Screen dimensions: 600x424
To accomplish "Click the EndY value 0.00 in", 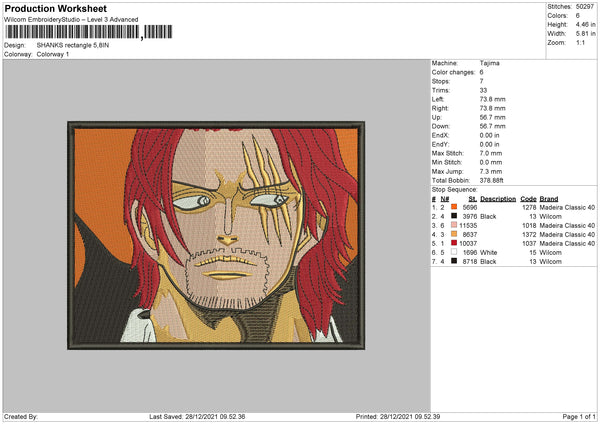I will coord(489,144).
